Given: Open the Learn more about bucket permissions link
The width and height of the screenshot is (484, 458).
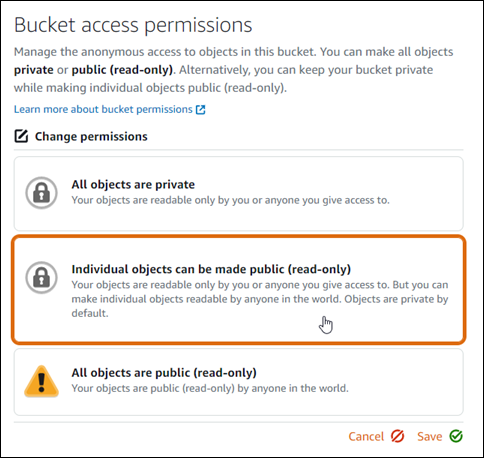Looking at the screenshot, I should (x=103, y=109).
